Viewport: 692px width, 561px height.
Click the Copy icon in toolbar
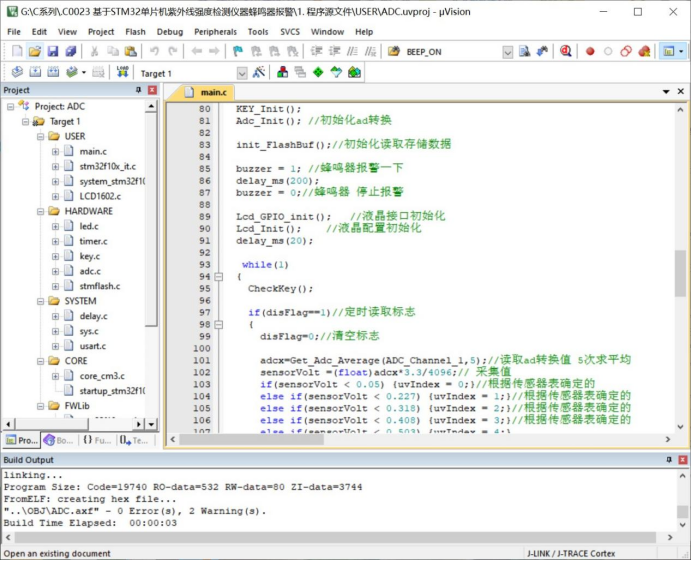tap(113, 51)
